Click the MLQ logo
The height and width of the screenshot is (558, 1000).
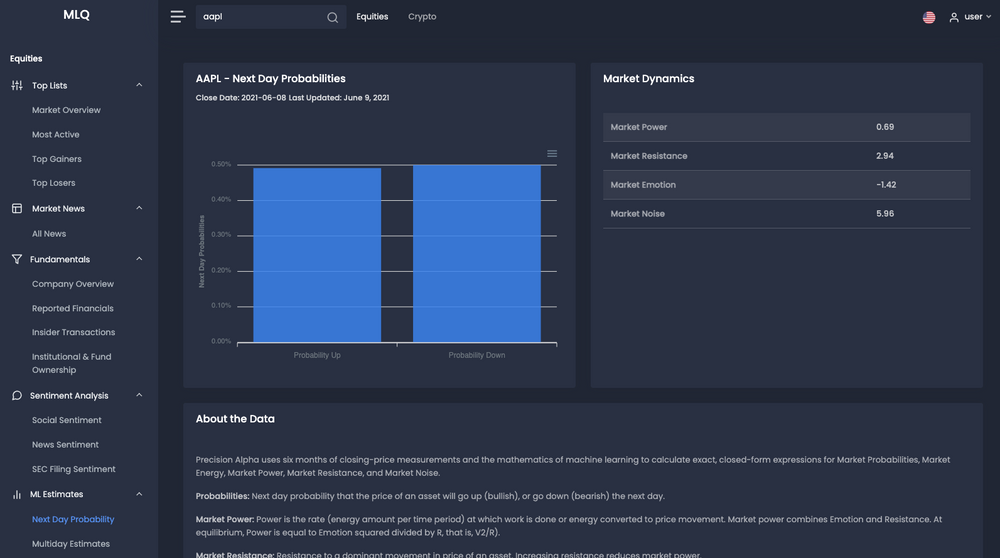pos(77,15)
